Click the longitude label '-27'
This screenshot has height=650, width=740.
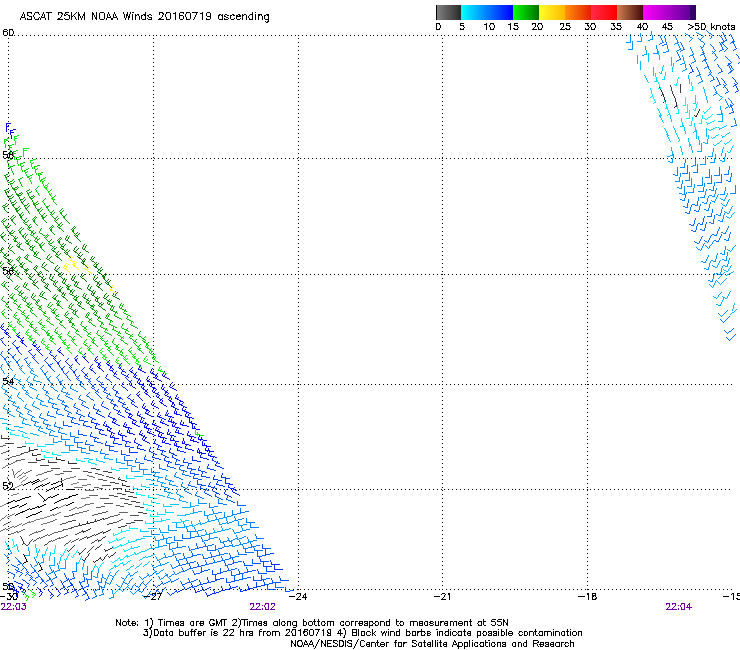(153, 596)
